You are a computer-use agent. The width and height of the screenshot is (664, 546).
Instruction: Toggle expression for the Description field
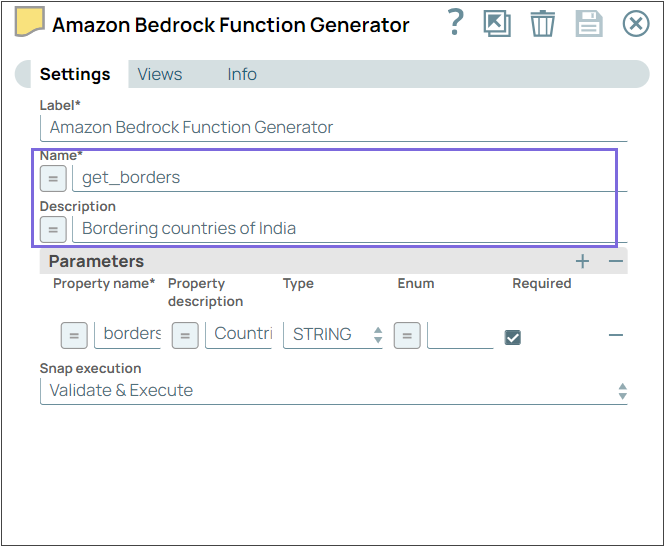pyautogui.click(x=53, y=229)
